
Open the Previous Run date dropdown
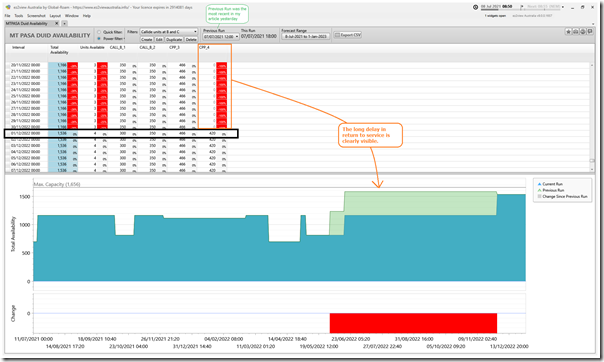[x=221, y=37]
